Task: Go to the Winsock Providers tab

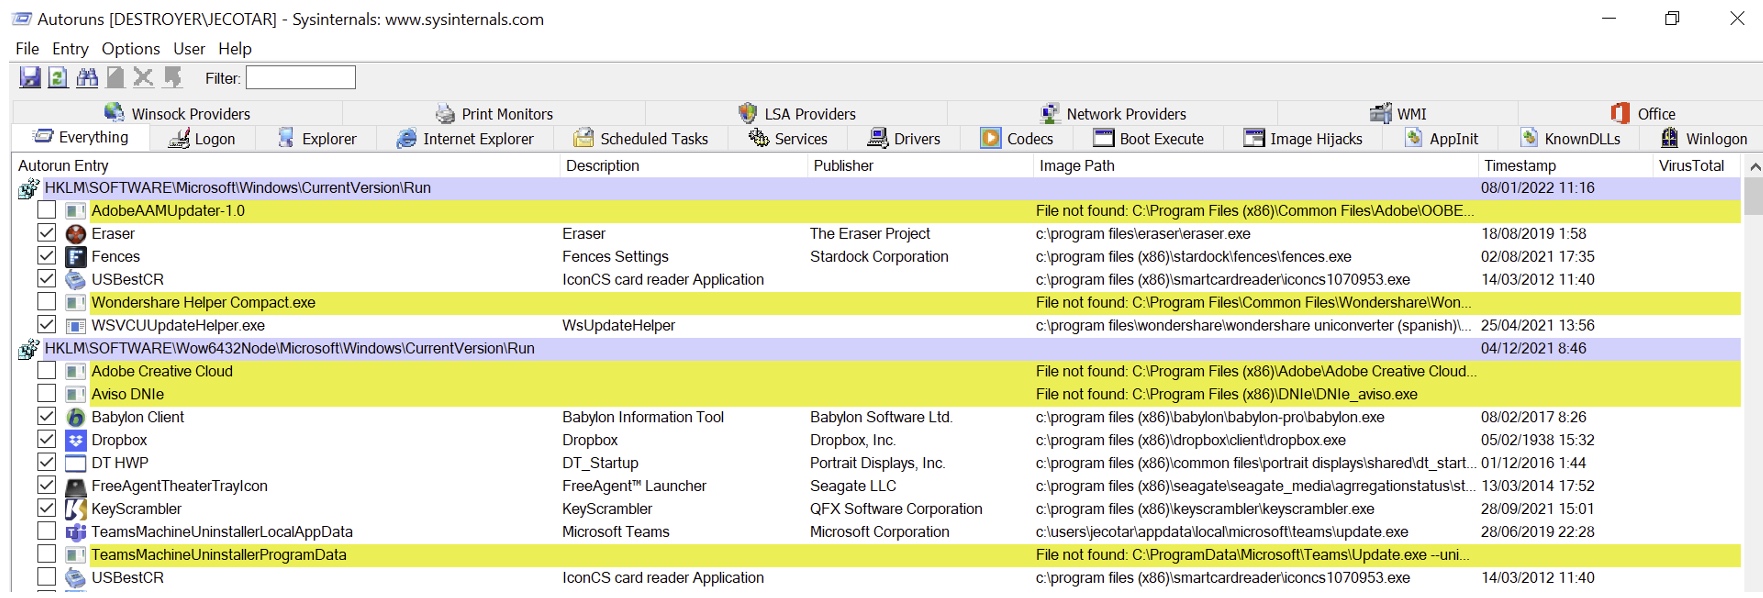Action: pyautogui.click(x=178, y=113)
